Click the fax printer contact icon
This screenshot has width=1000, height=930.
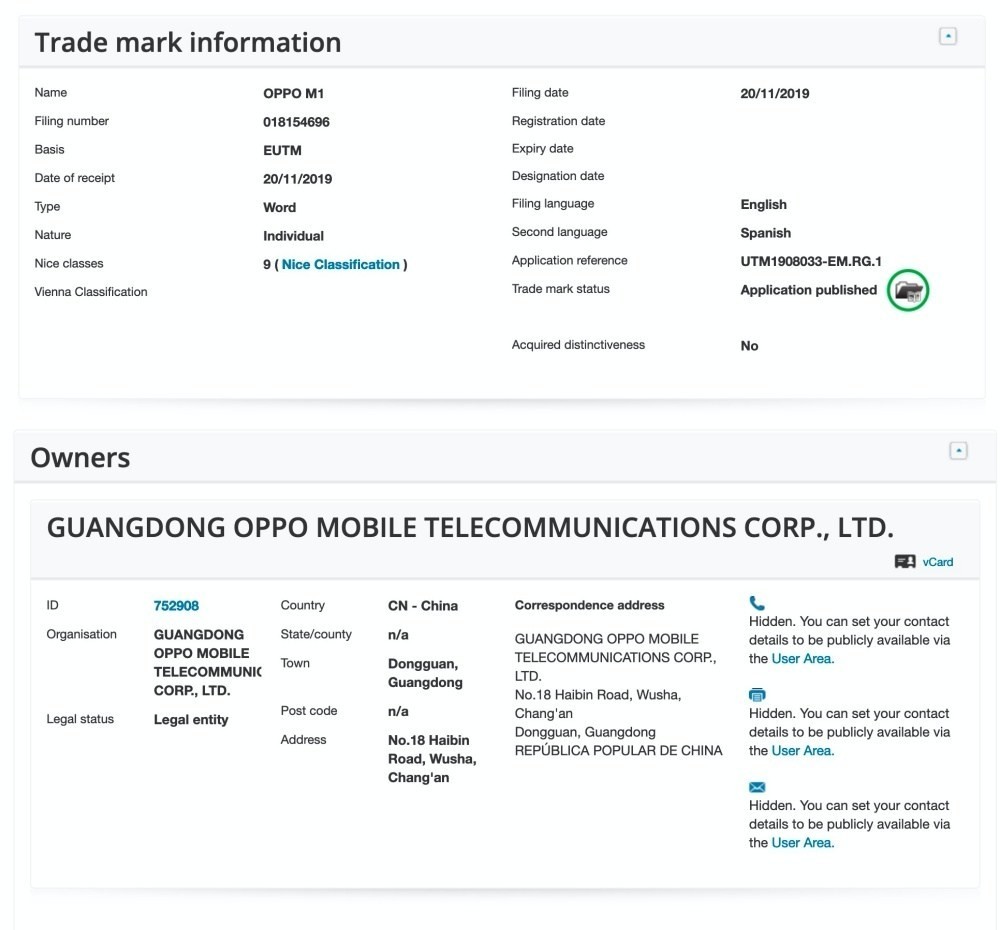point(757,695)
